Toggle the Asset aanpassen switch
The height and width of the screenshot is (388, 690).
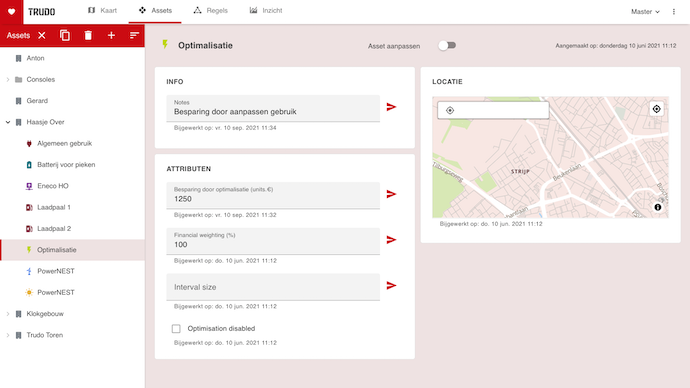[x=447, y=45]
